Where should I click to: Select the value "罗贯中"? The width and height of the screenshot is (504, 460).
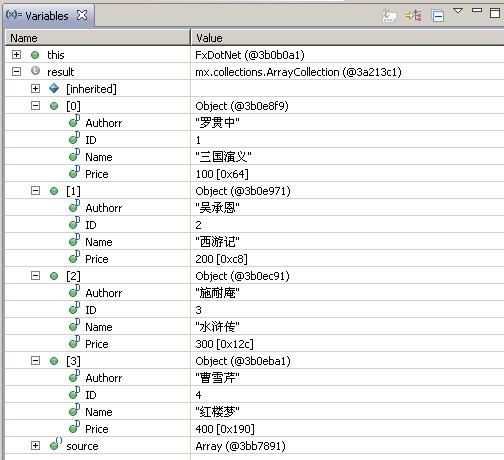[217, 123]
